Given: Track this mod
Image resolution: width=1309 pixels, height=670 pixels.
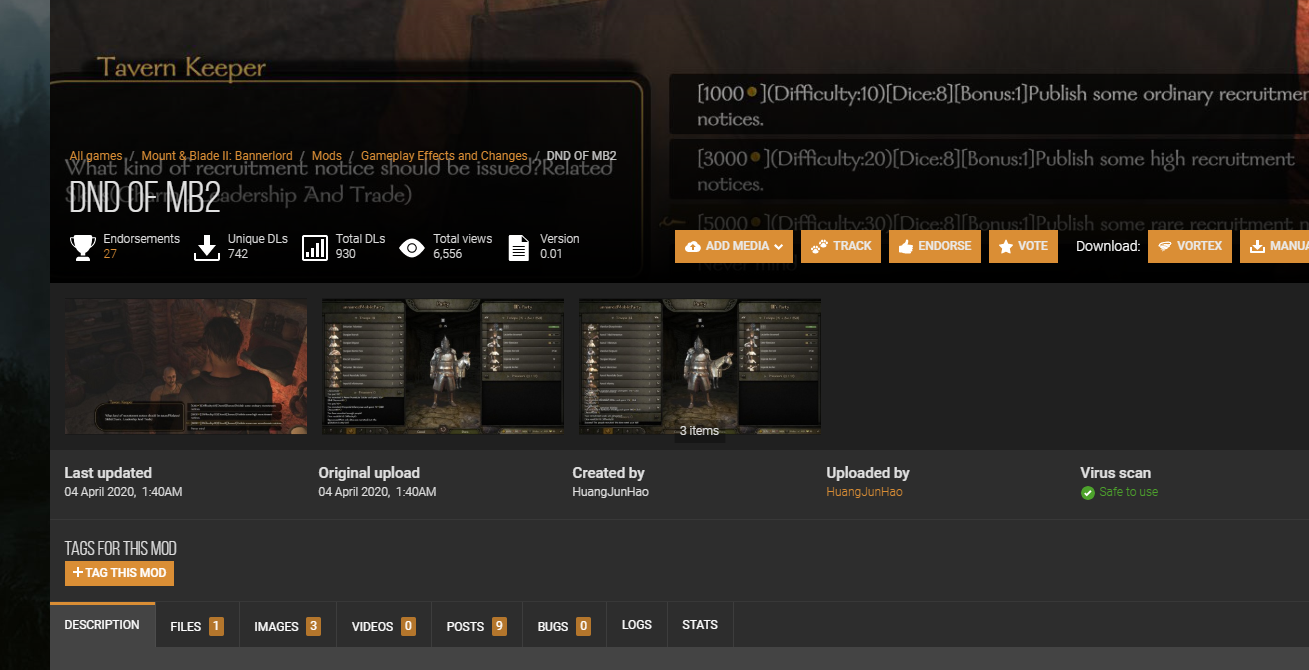Looking at the screenshot, I should [x=841, y=246].
